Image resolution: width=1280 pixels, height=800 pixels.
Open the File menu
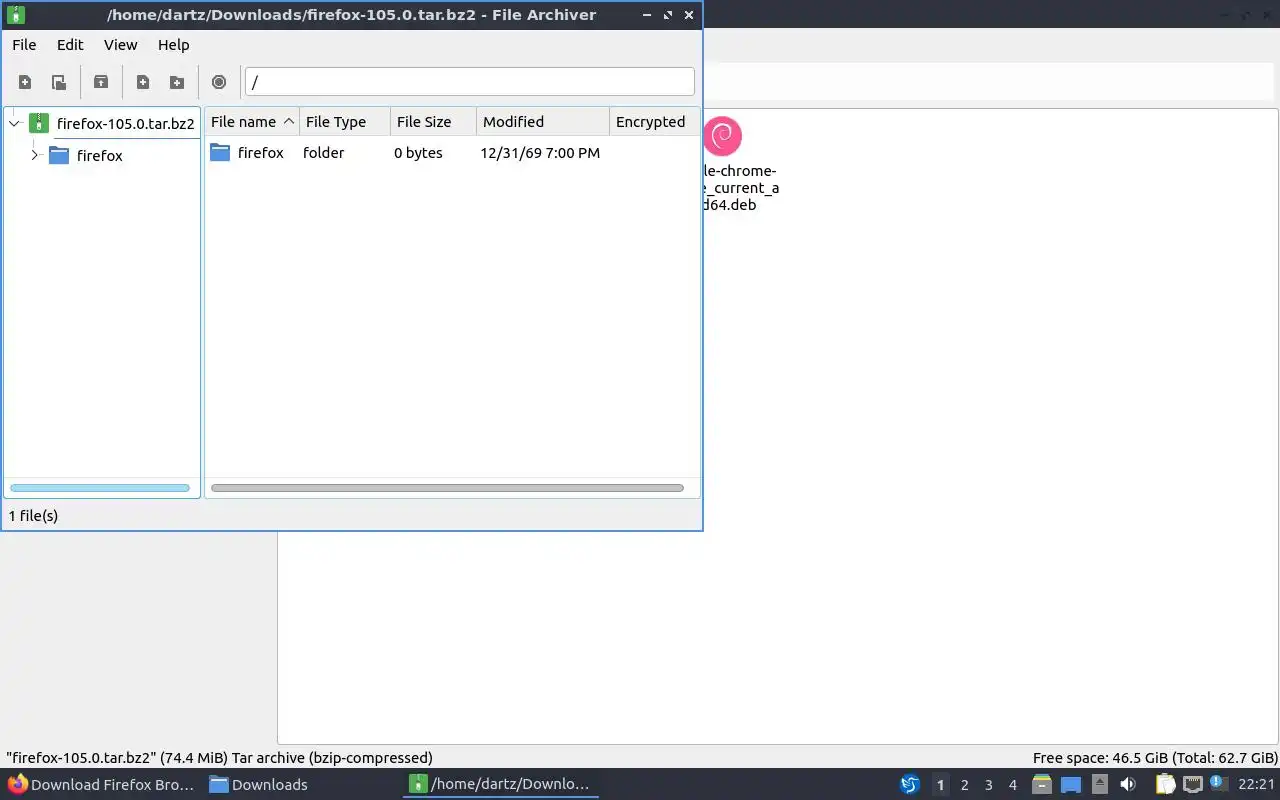pyautogui.click(x=24, y=45)
